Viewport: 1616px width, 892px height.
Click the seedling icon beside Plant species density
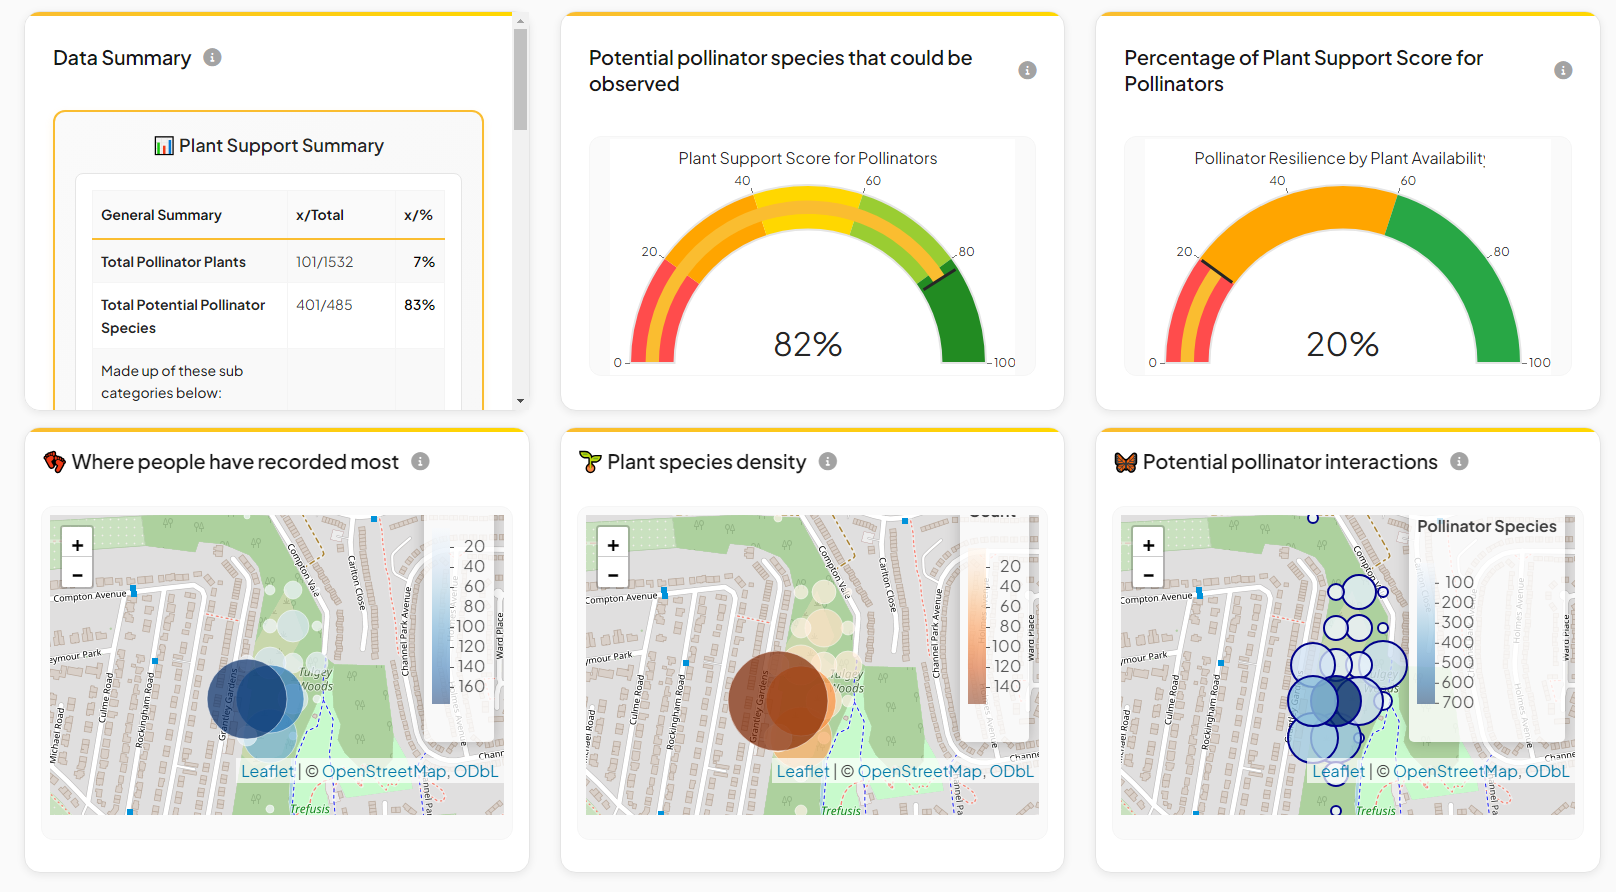590,462
